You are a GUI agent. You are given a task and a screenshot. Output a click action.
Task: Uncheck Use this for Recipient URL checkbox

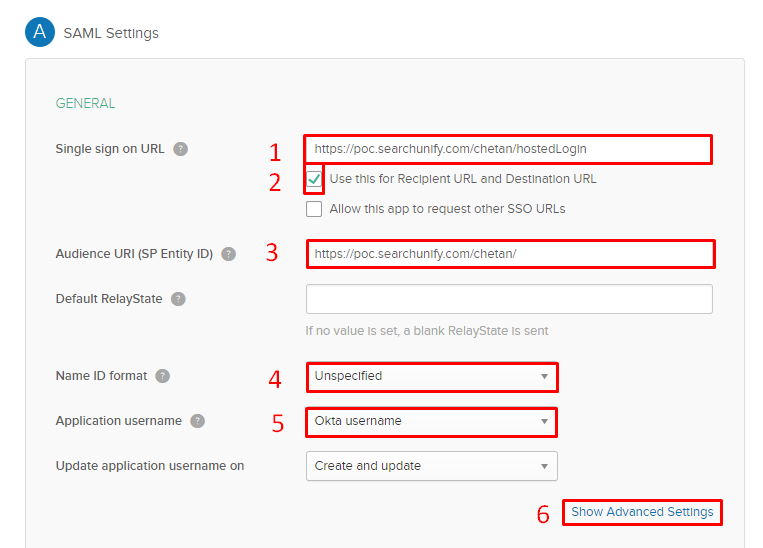[315, 180]
